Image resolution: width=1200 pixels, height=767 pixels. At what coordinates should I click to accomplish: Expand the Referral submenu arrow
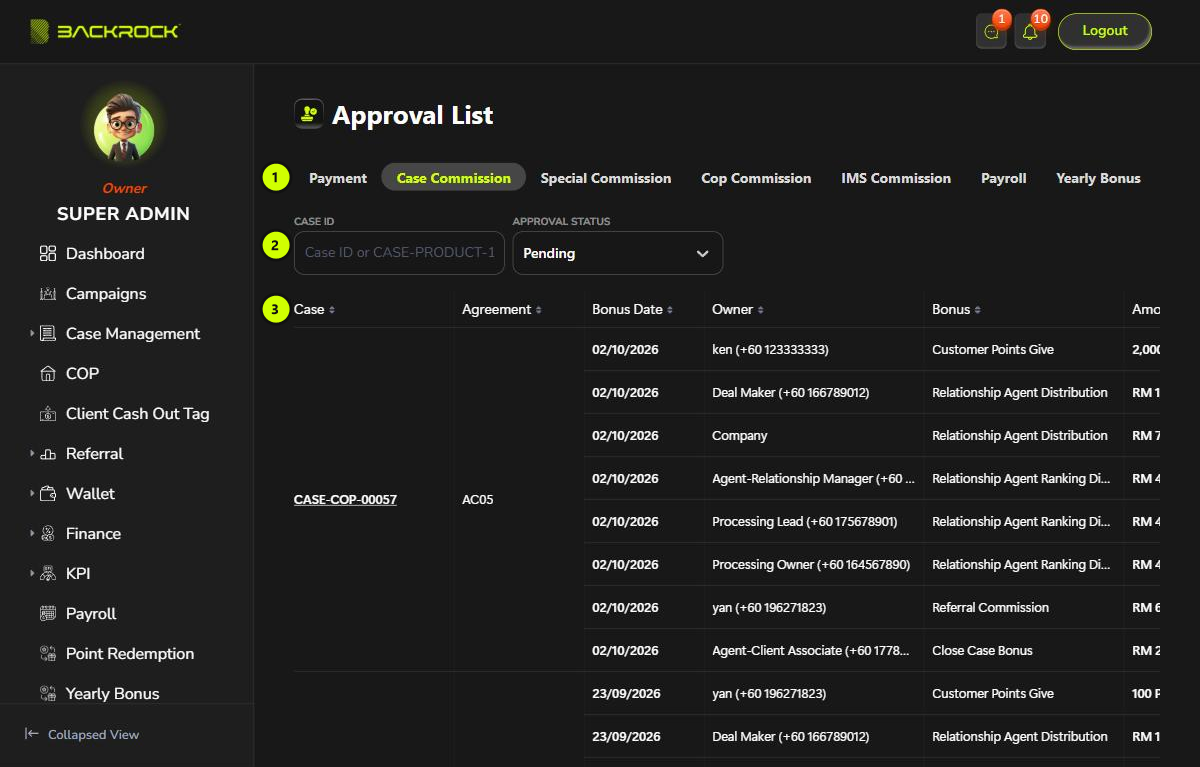click(x=32, y=454)
